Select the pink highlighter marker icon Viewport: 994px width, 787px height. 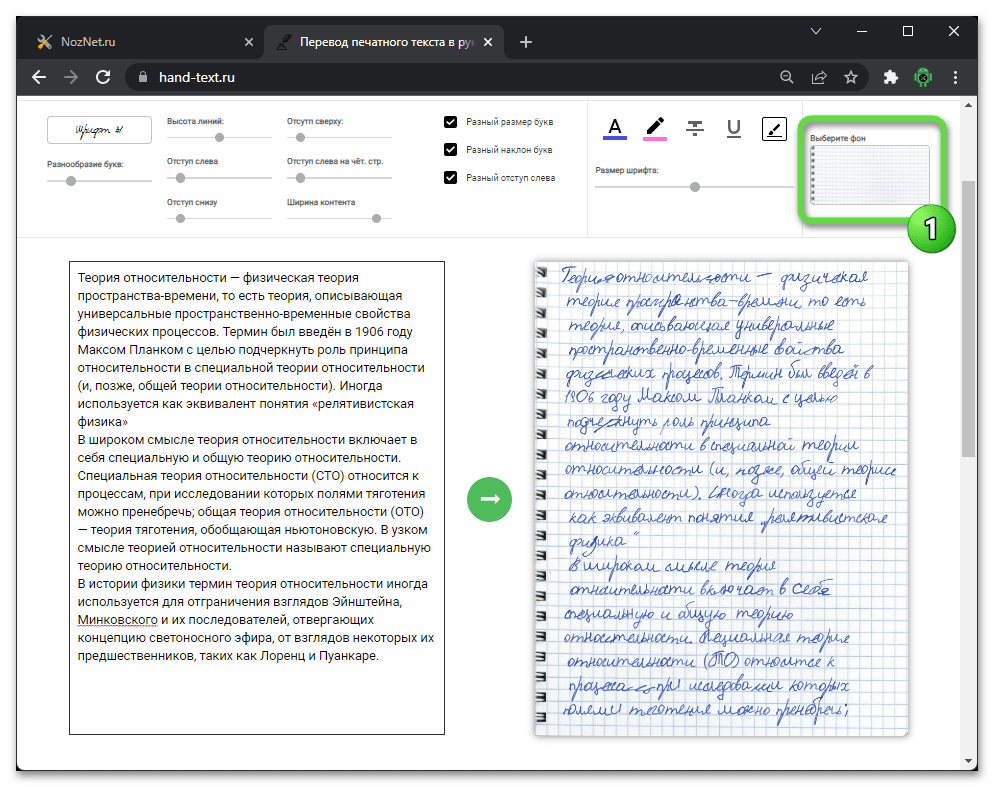click(x=655, y=128)
